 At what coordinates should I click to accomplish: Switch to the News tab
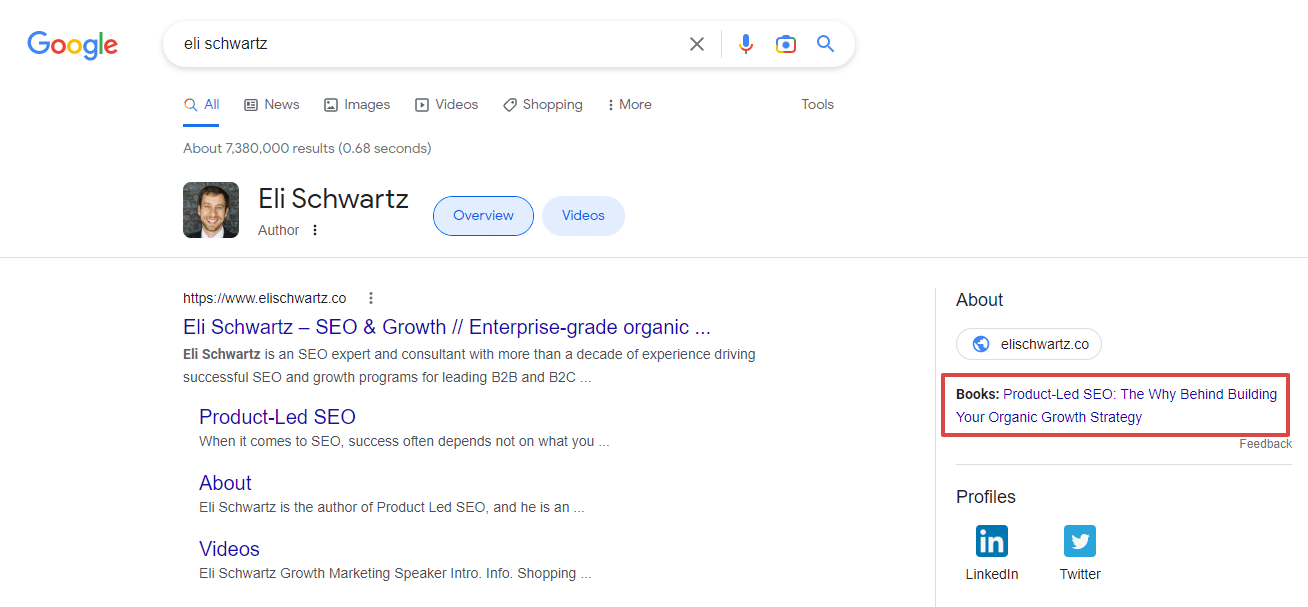[x=272, y=105]
